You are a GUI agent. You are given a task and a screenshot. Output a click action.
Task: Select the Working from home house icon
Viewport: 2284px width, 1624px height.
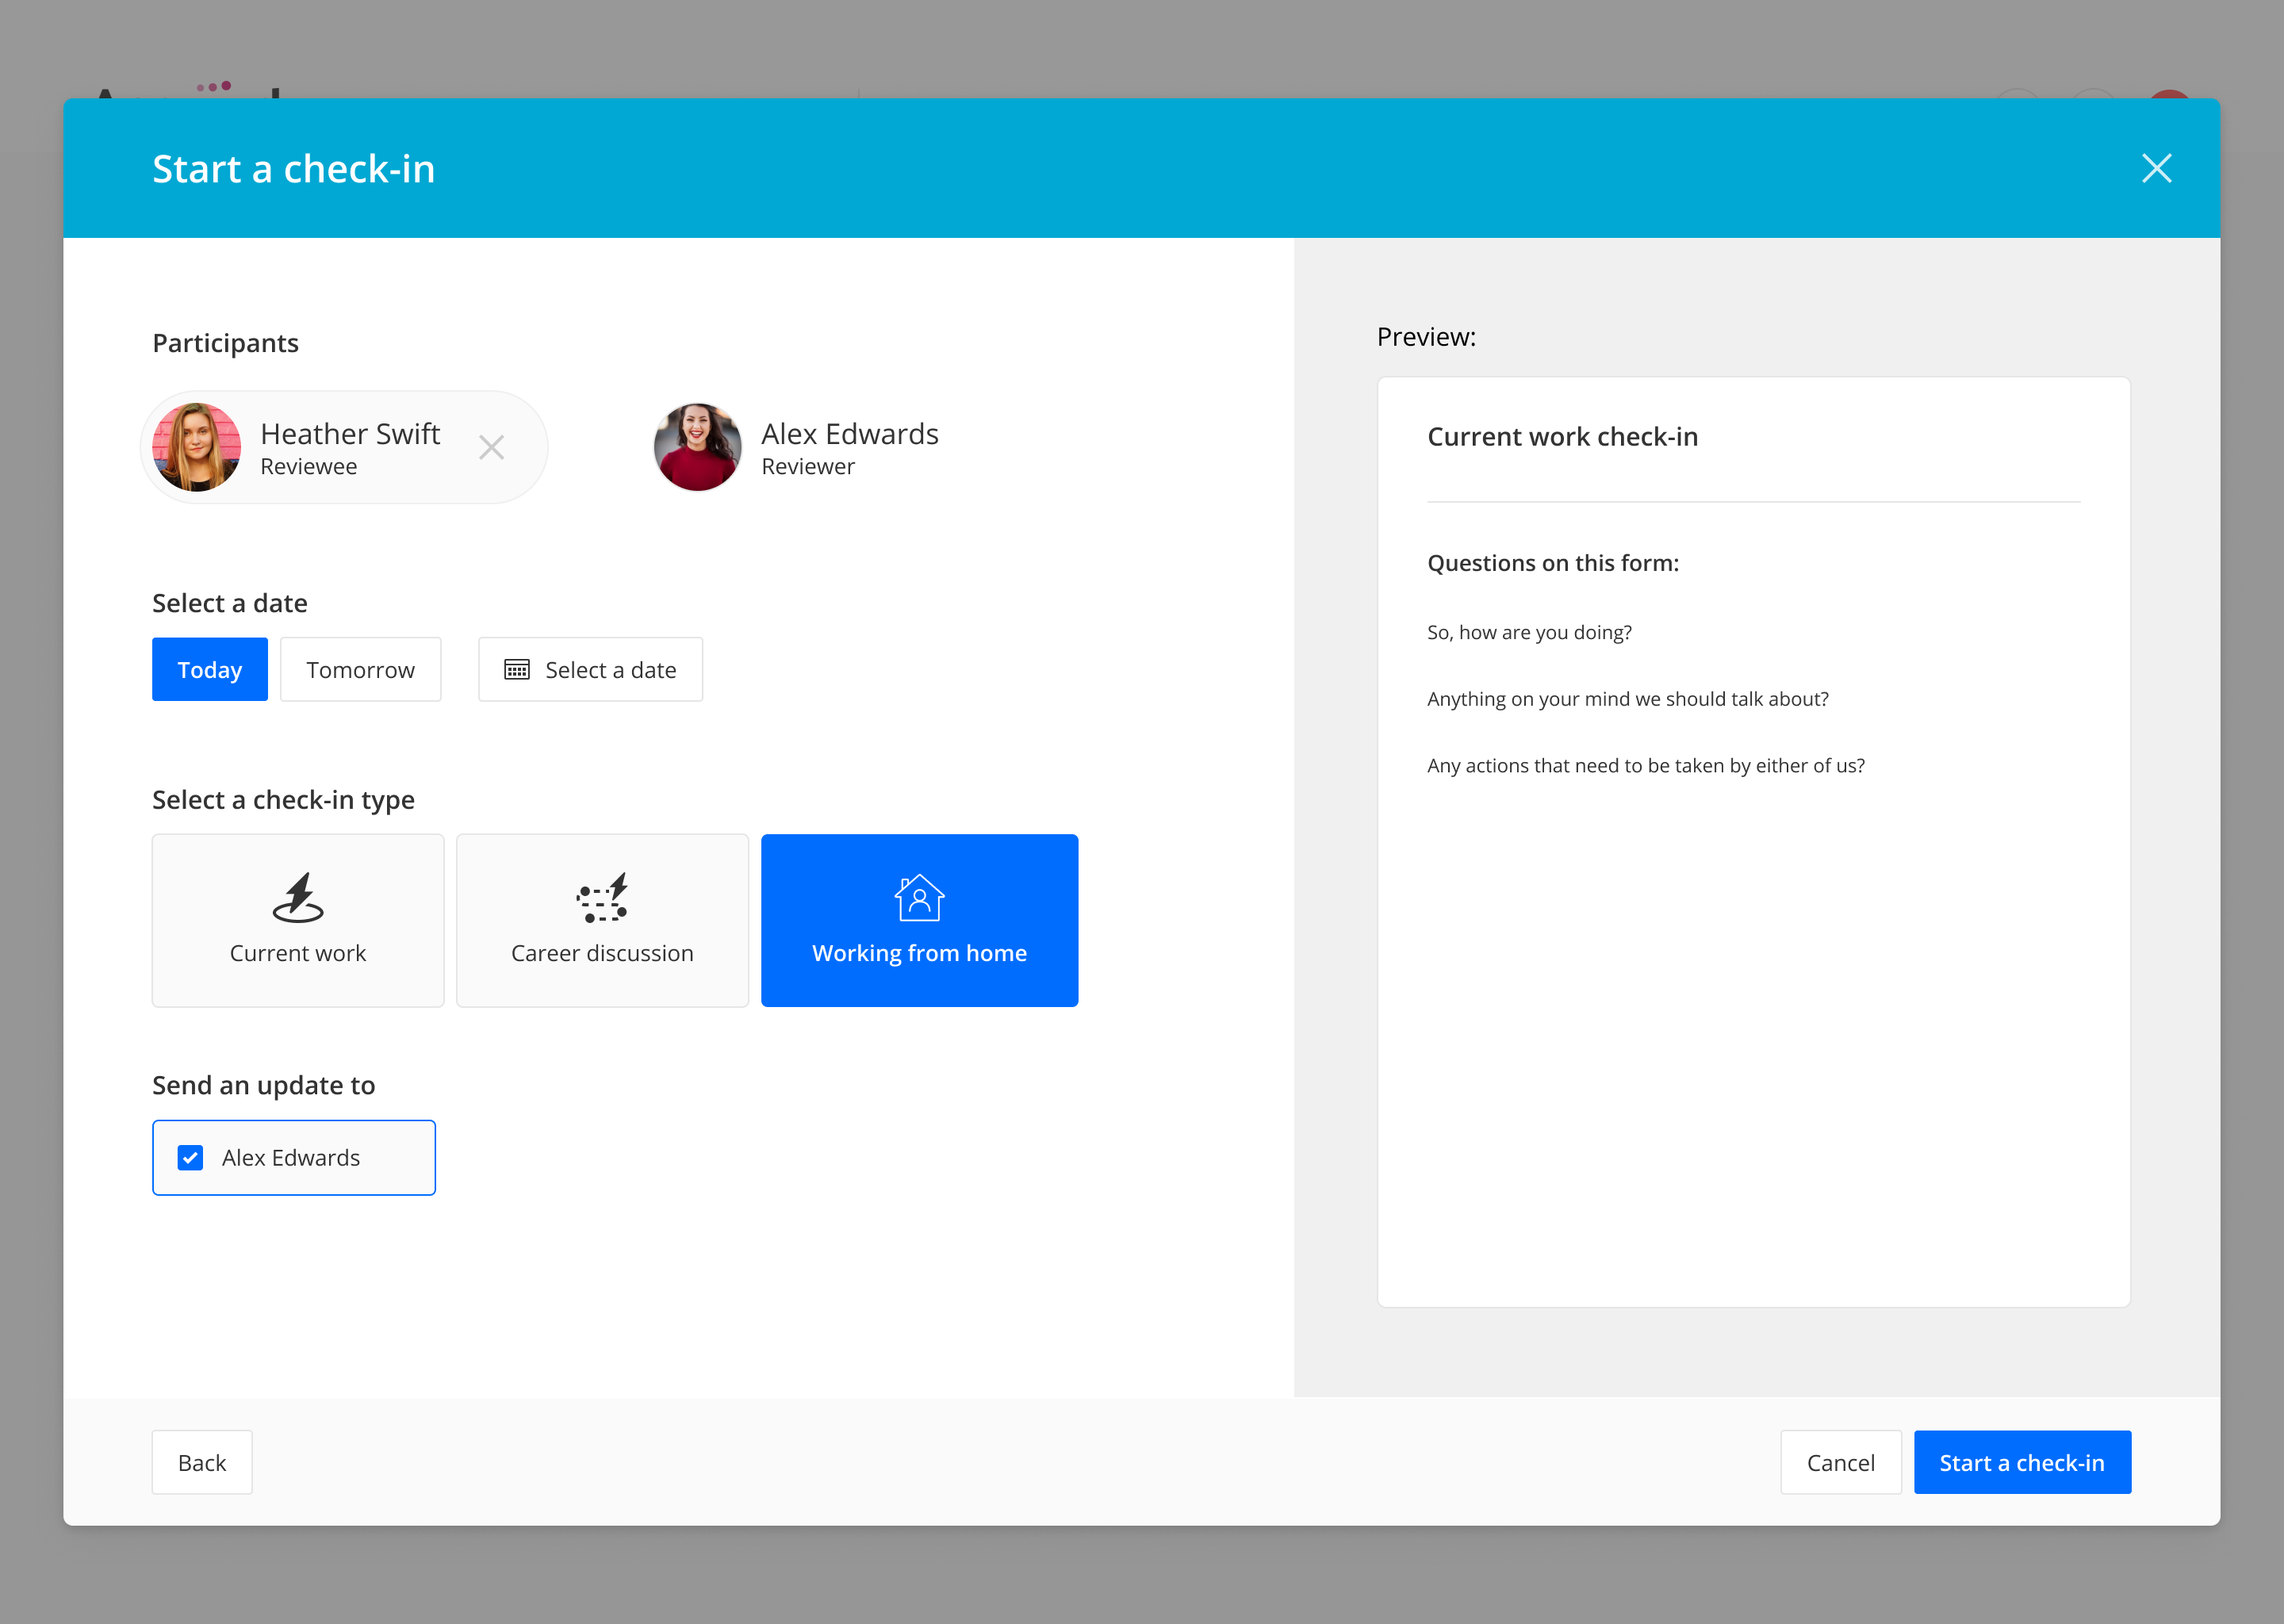point(918,898)
